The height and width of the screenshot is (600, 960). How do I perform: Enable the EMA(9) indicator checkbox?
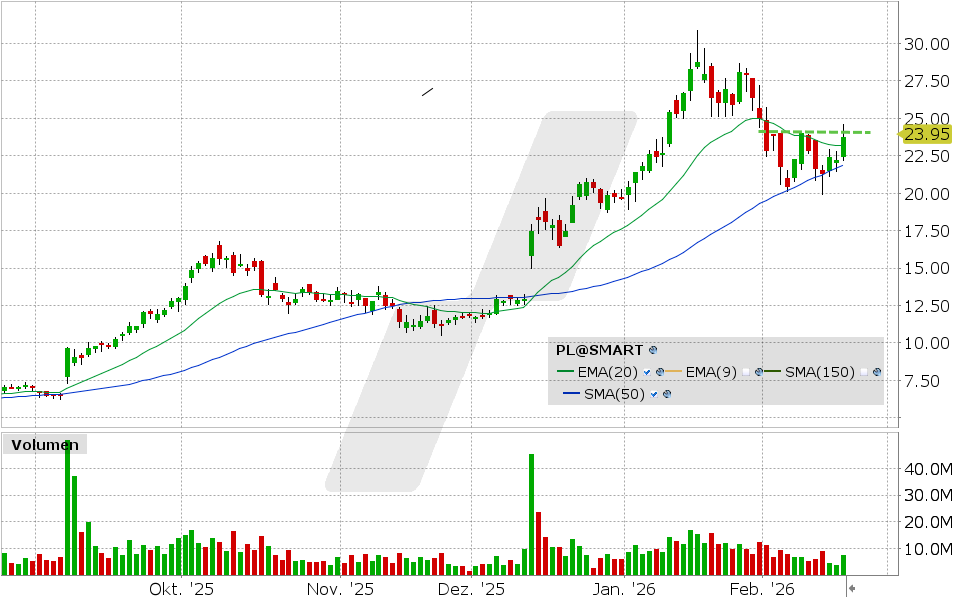coord(747,372)
